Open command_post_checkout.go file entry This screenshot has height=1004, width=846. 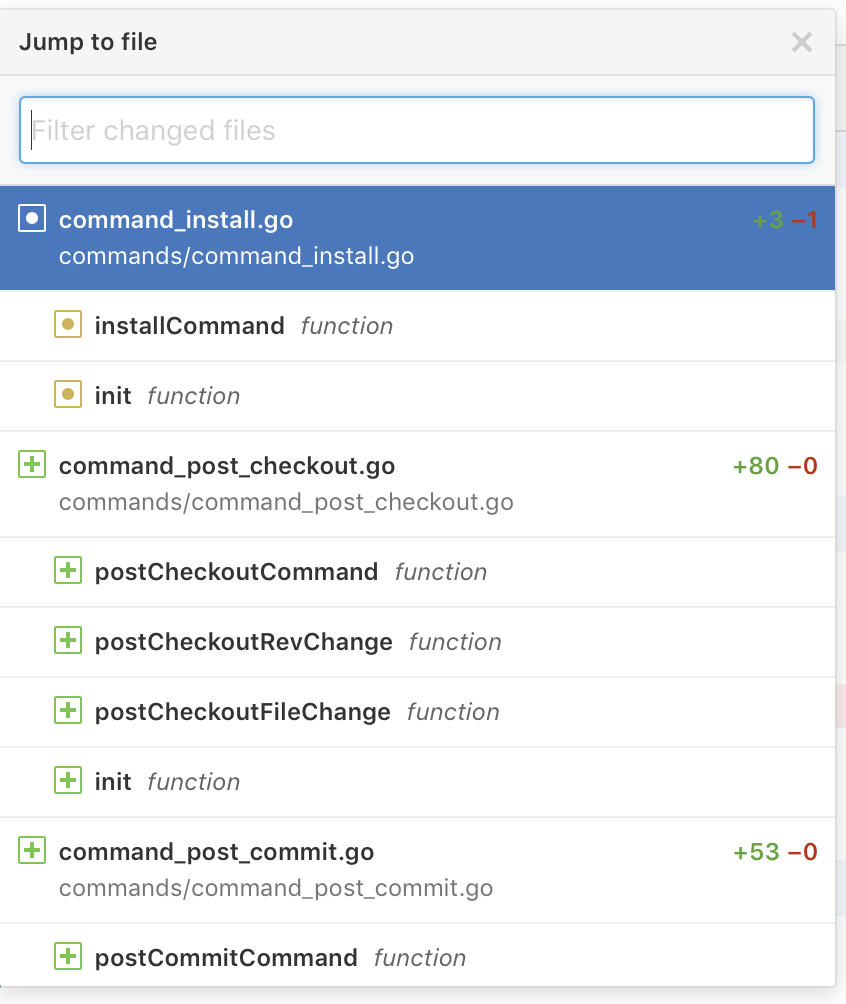(x=227, y=466)
